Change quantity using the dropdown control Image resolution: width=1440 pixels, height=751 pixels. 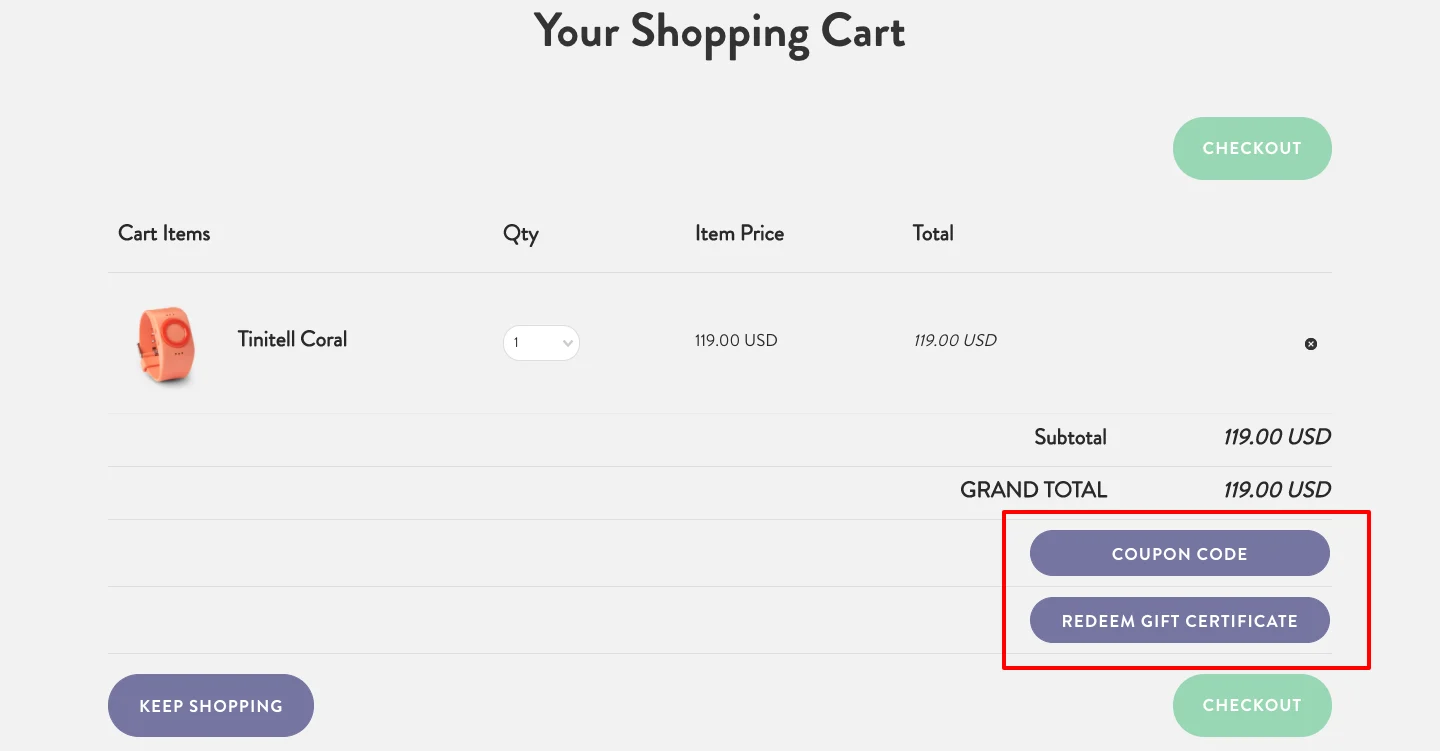541,342
